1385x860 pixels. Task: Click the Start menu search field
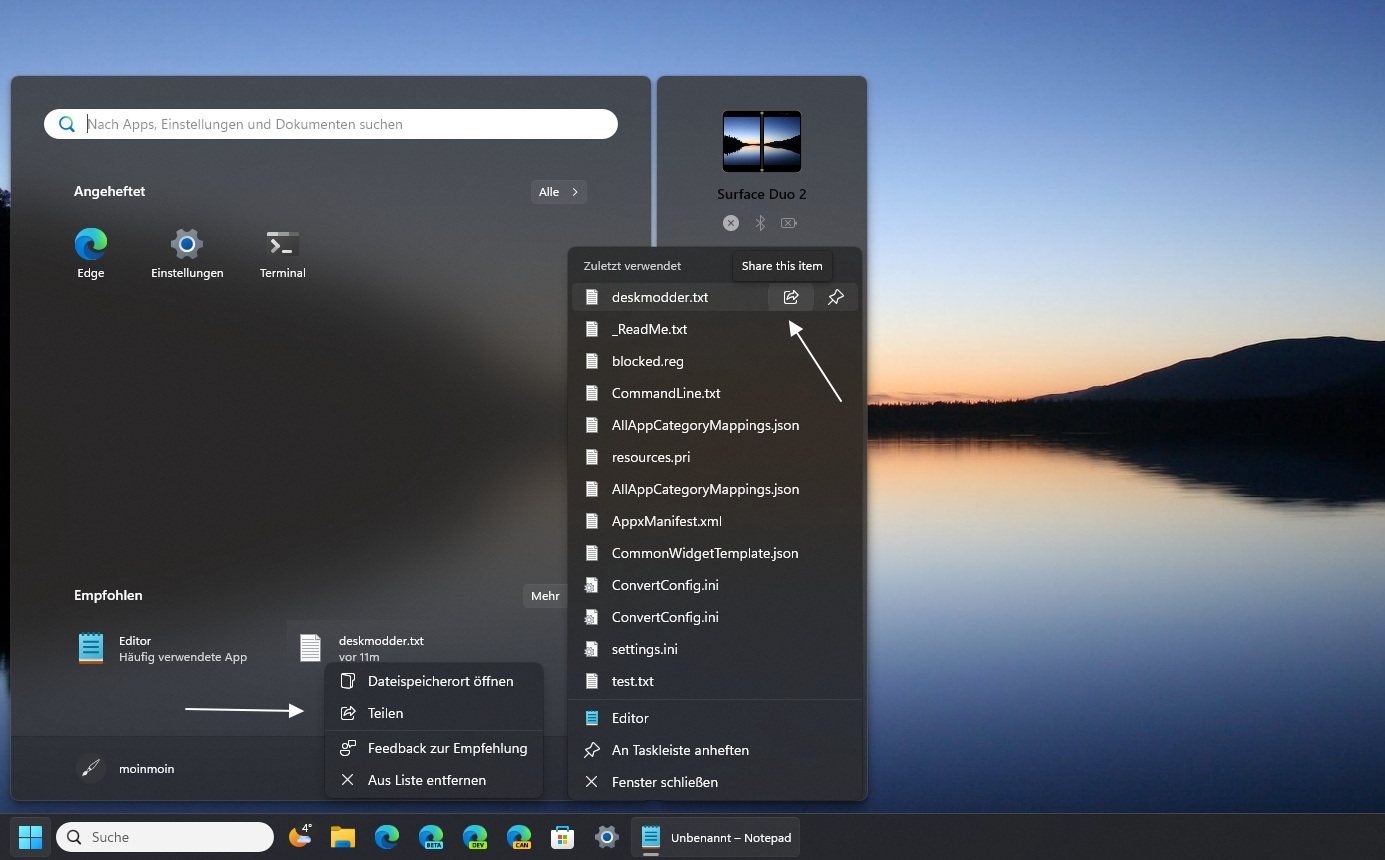tap(331, 124)
